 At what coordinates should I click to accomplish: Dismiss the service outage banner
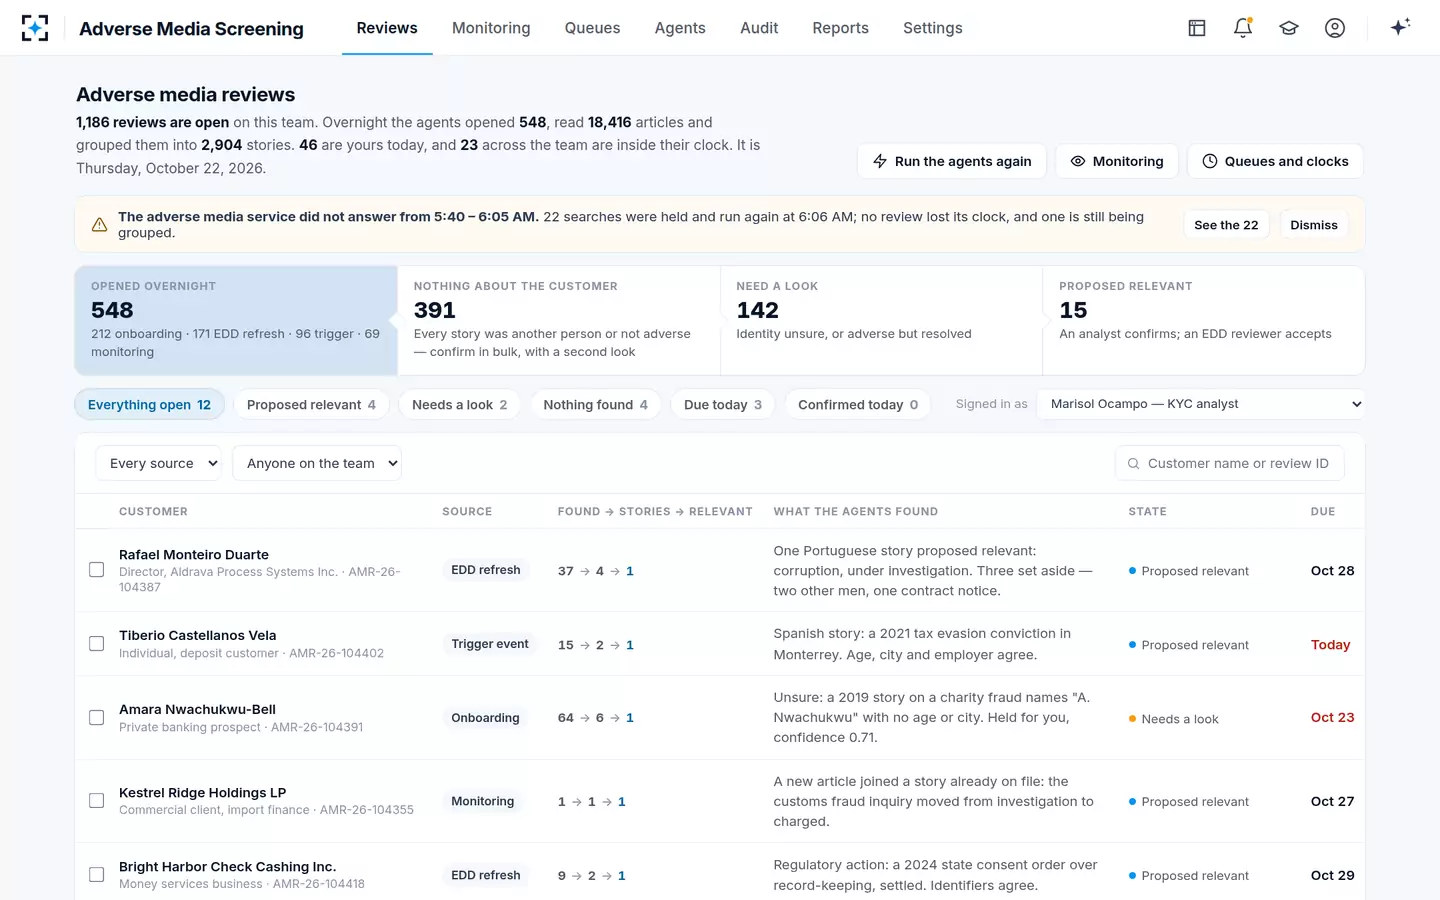point(1314,225)
